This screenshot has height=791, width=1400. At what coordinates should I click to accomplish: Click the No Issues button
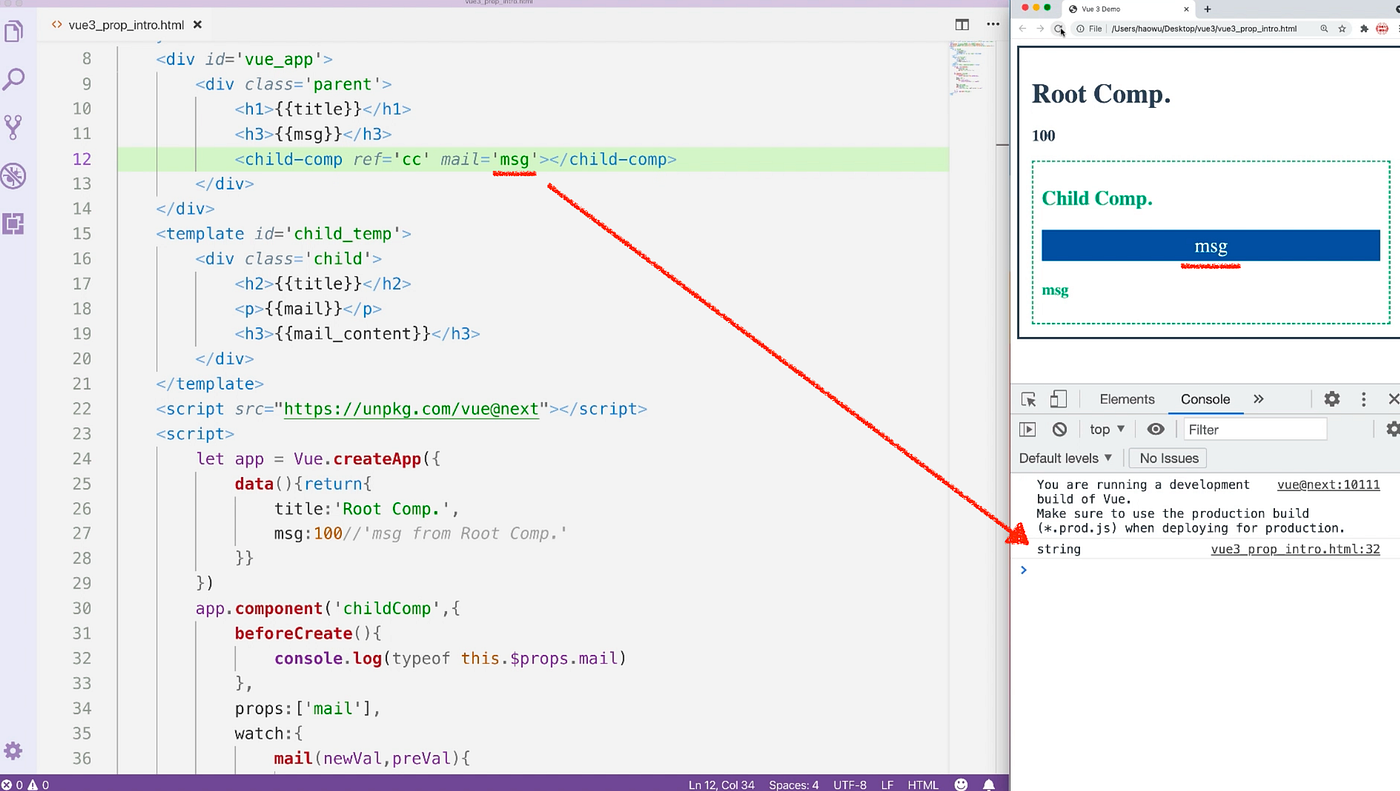(1168, 458)
